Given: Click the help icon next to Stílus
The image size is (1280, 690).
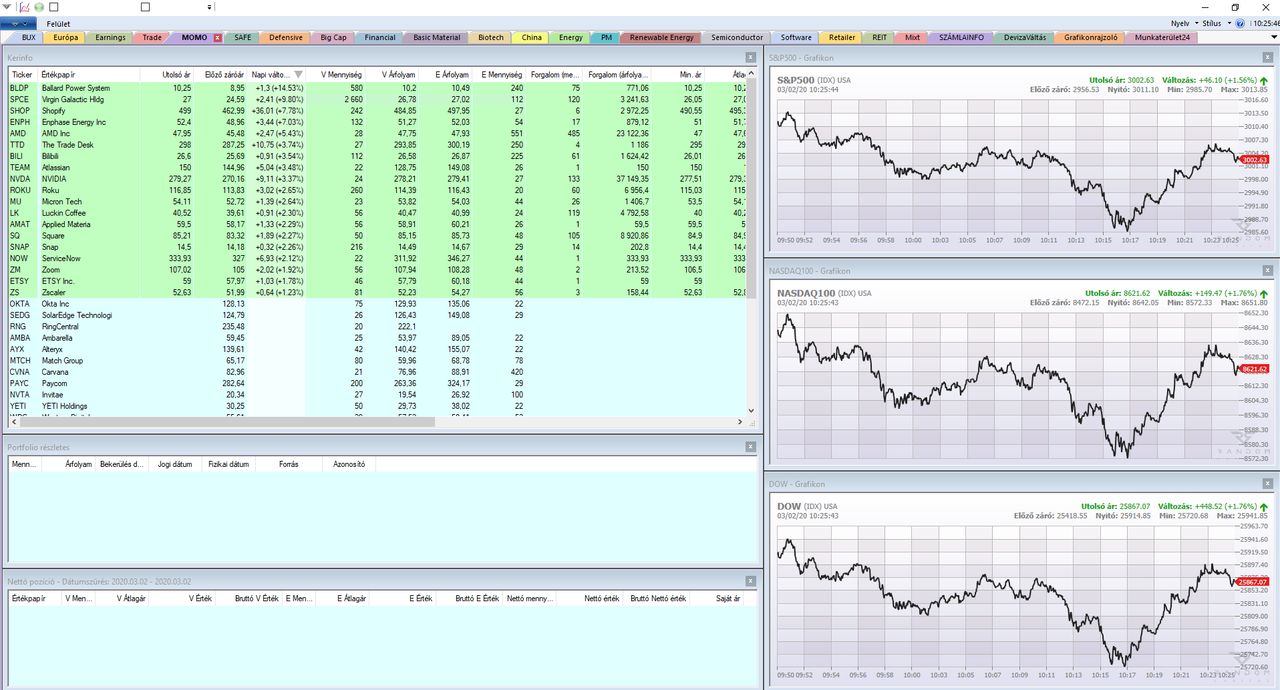Looking at the screenshot, I should pos(1239,23).
